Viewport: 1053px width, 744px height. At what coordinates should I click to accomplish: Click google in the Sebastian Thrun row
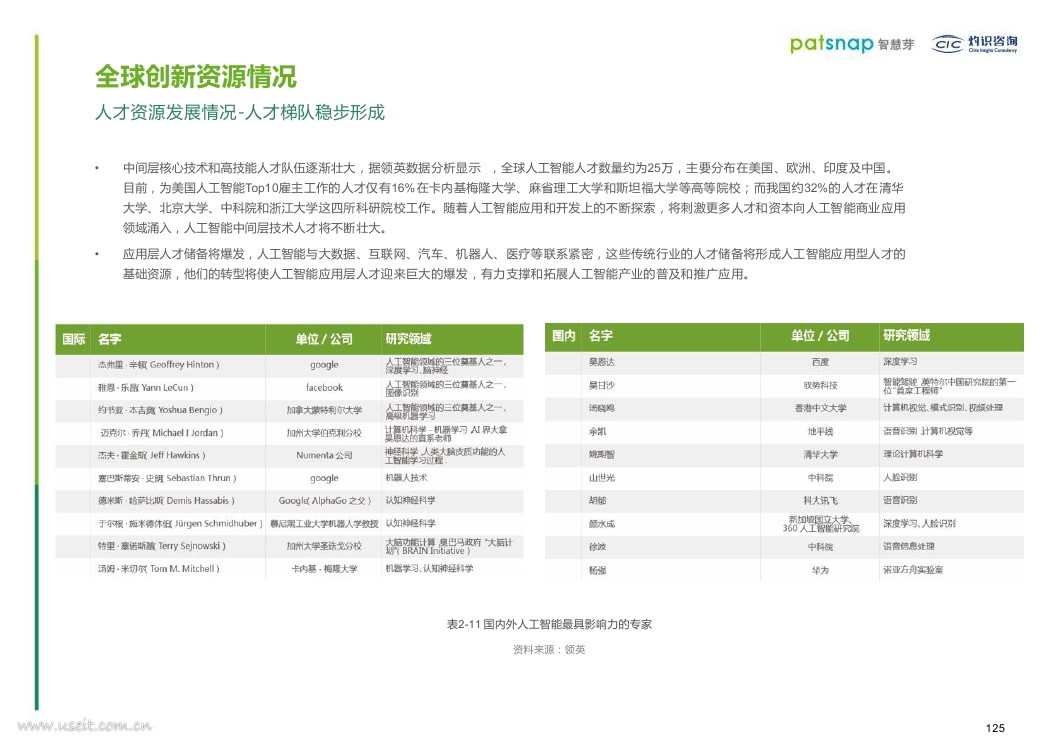[x=324, y=478]
